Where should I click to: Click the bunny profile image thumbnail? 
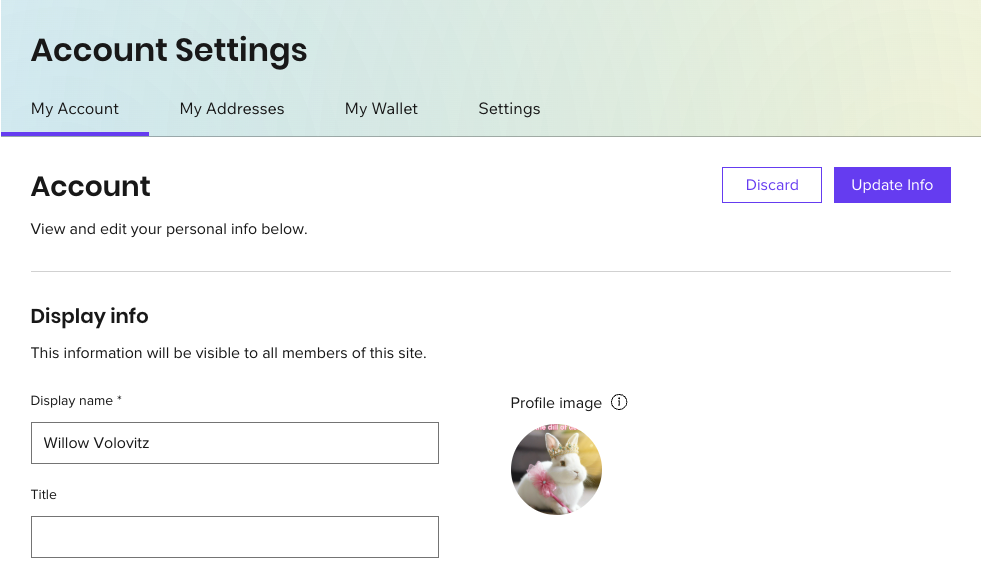tap(556, 469)
